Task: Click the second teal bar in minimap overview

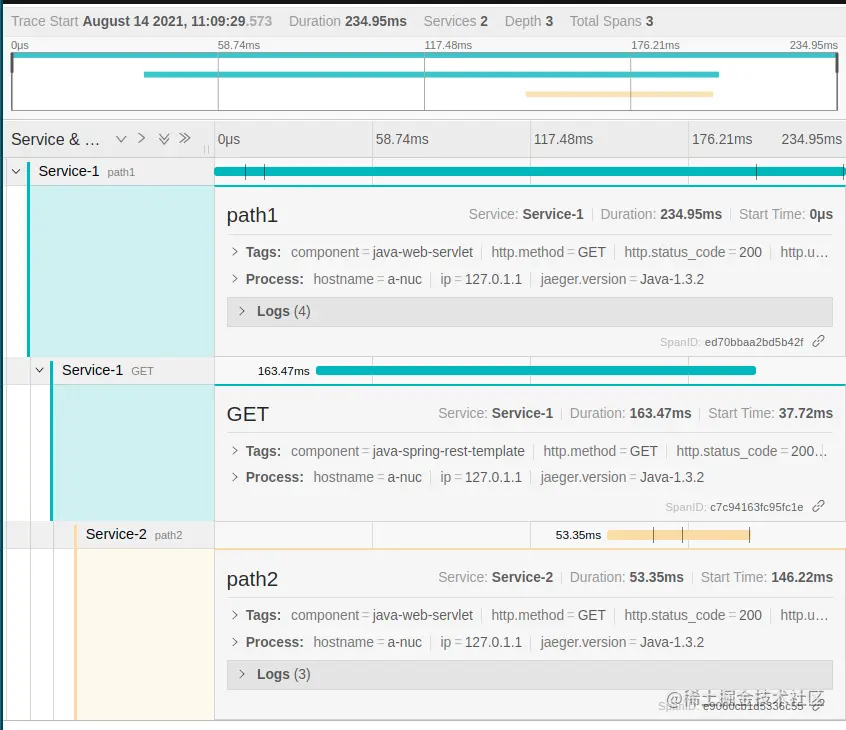Action: click(x=431, y=74)
